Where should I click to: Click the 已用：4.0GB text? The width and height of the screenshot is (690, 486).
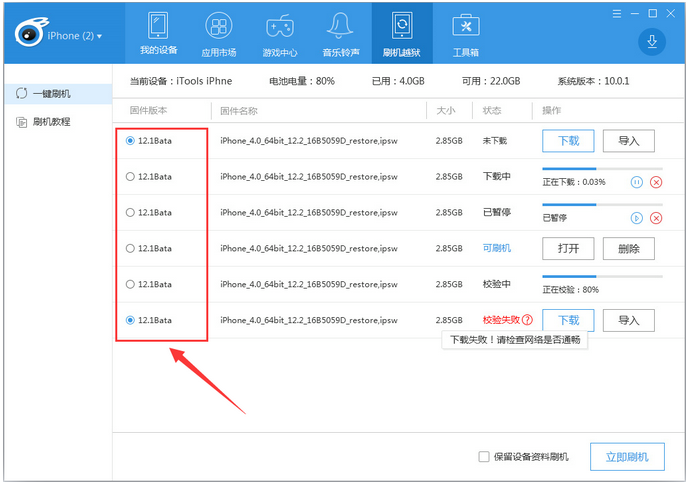pyautogui.click(x=398, y=81)
